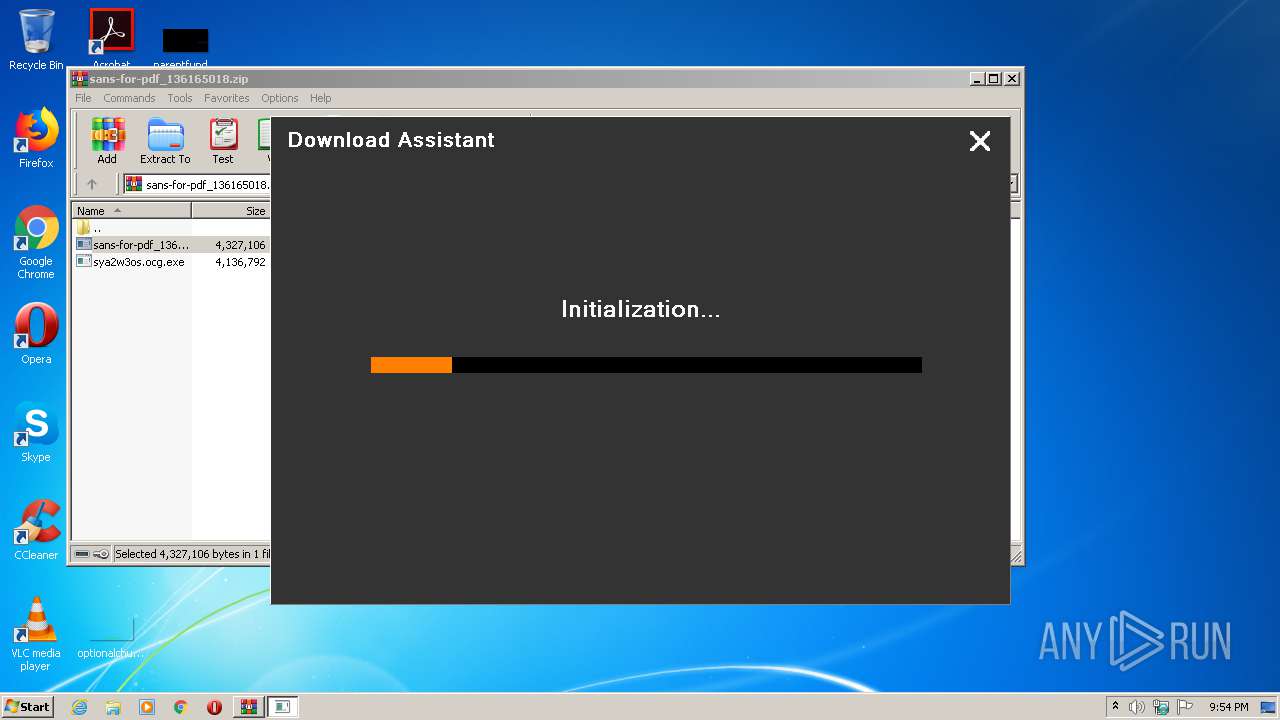Click the 9:54 PM taskbar clock
Viewport: 1280px width, 720px height.
point(1228,707)
